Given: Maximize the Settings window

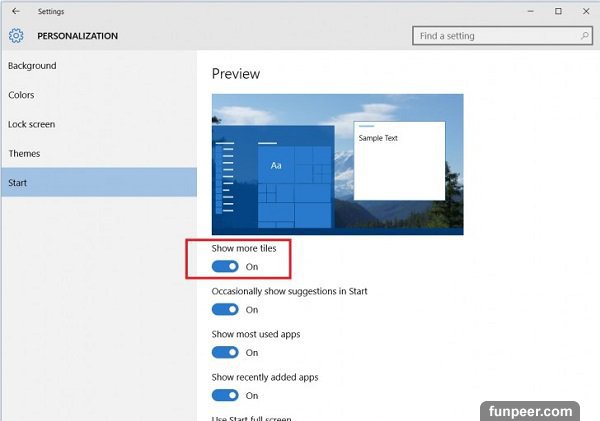Looking at the screenshot, I should point(558,11).
